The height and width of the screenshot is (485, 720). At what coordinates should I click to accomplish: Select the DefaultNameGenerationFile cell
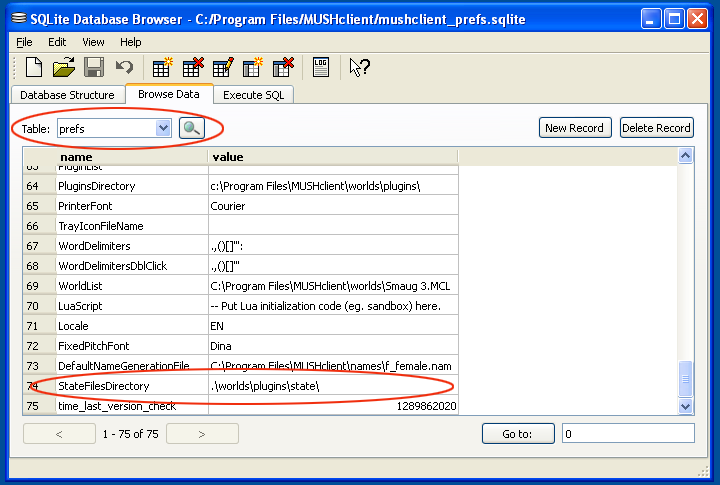[132, 366]
